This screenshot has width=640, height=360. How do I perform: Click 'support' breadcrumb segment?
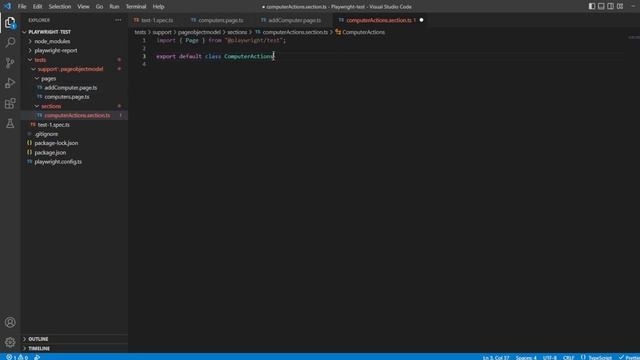click(x=162, y=32)
